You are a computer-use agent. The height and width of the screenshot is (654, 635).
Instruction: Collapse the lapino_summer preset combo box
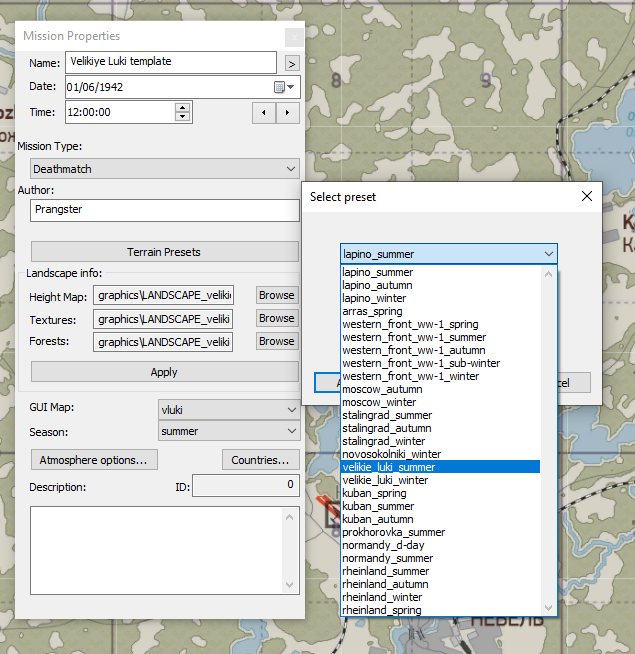point(548,254)
